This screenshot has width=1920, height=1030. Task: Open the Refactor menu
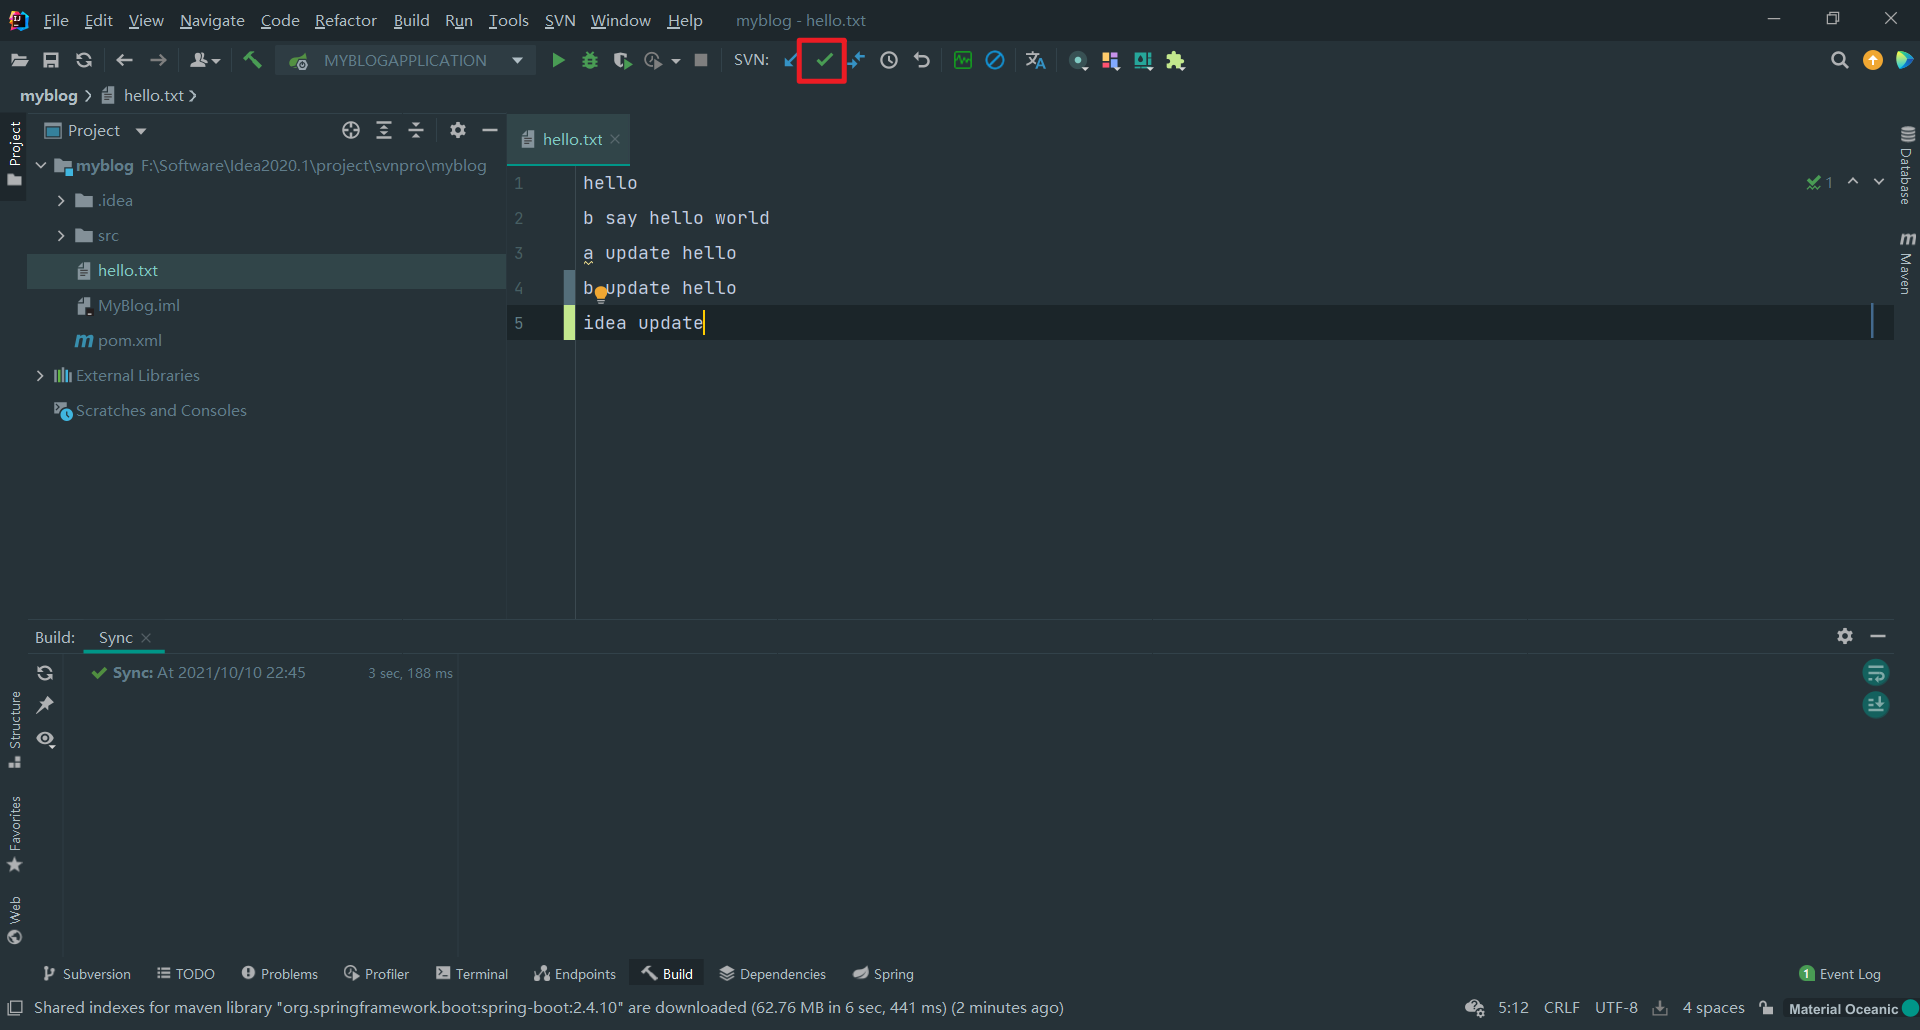tap(346, 20)
